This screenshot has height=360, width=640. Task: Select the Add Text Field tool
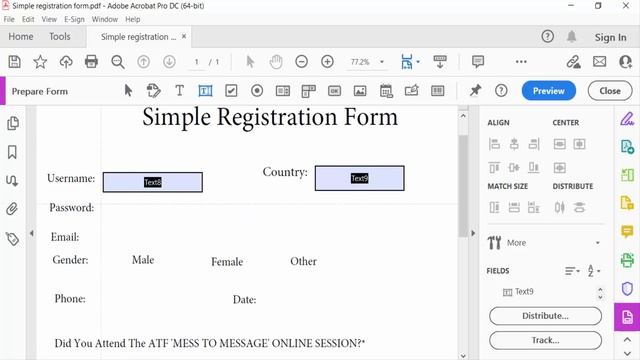[205, 91]
